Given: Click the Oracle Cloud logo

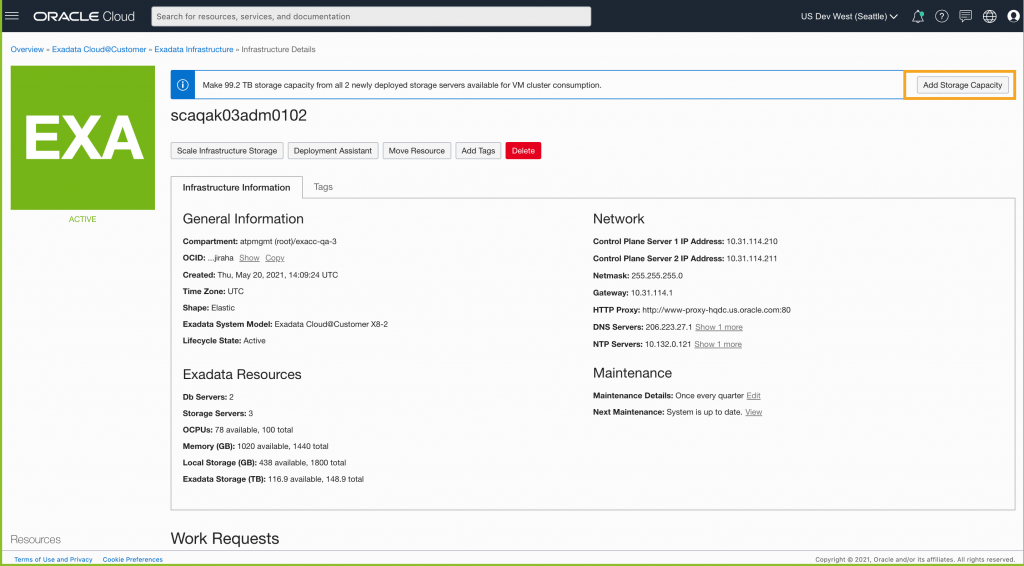Looking at the screenshot, I should pyautogui.click(x=84, y=16).
